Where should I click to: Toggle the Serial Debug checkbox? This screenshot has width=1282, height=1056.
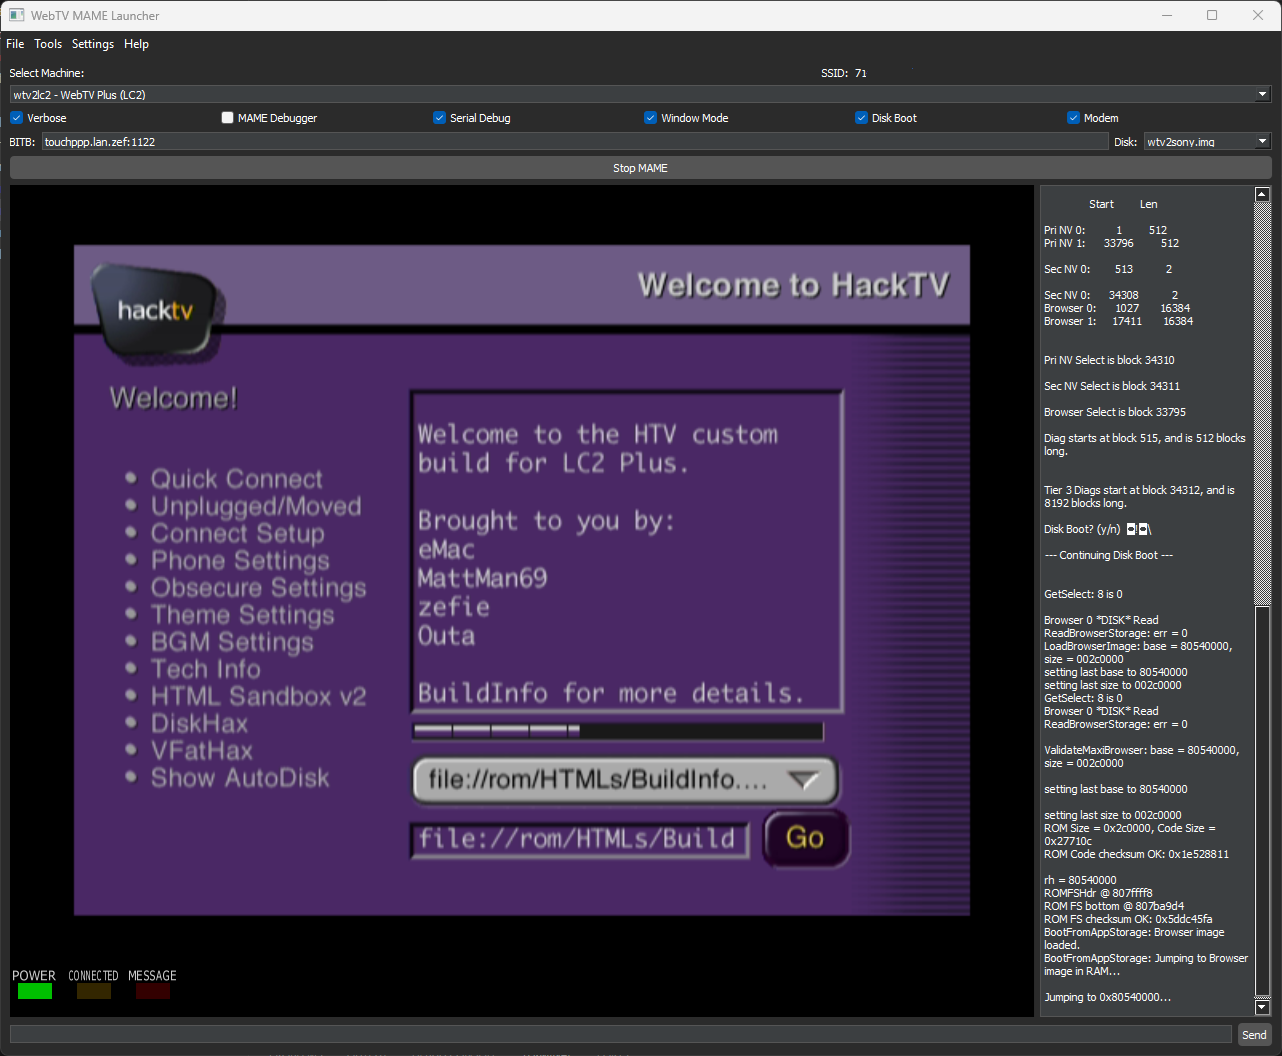coord(439,118)
